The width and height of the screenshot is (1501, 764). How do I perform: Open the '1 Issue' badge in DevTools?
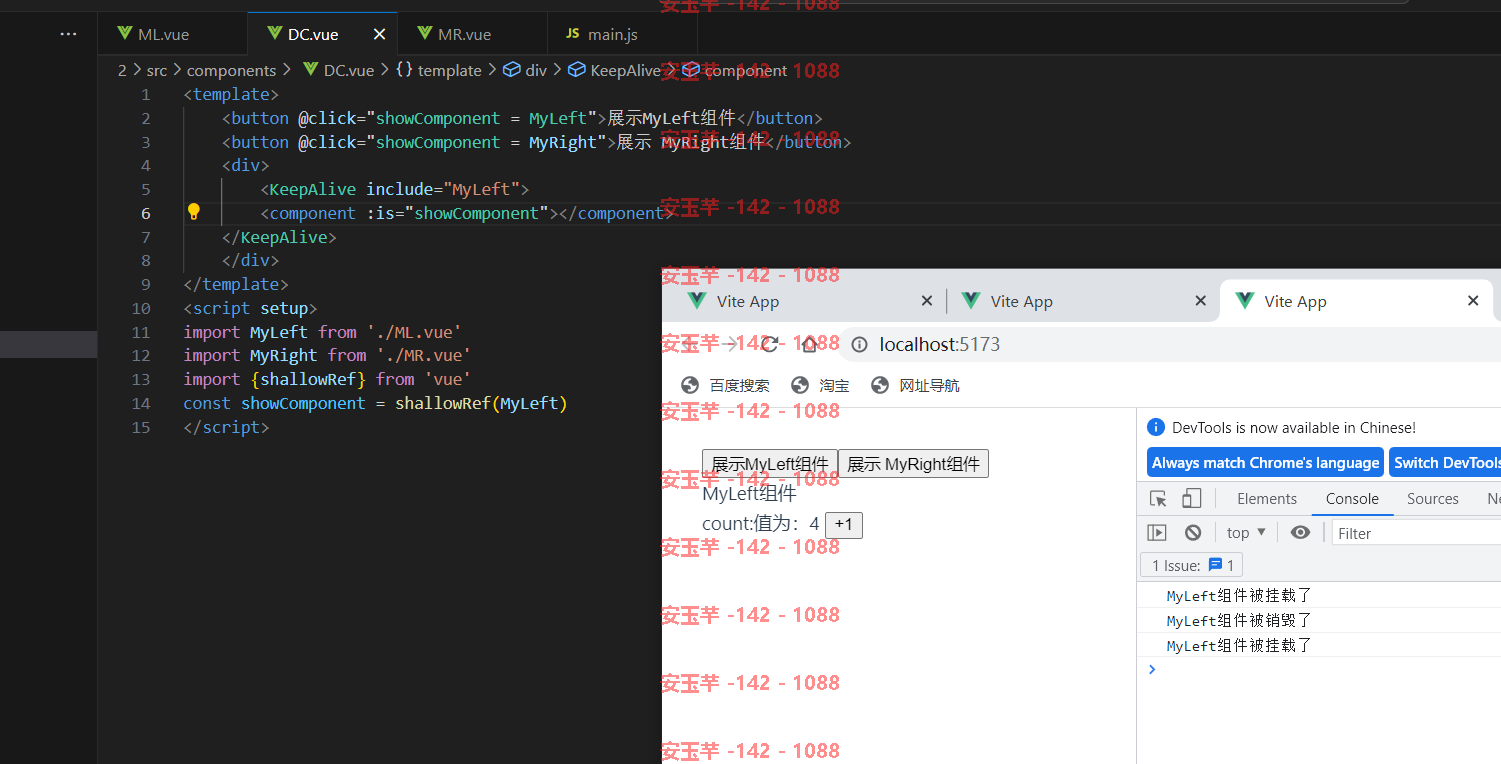(x=1192, y=565)
